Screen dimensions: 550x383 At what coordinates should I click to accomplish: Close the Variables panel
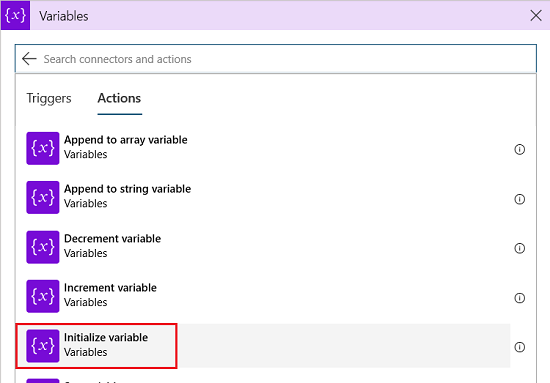point(536,15)
